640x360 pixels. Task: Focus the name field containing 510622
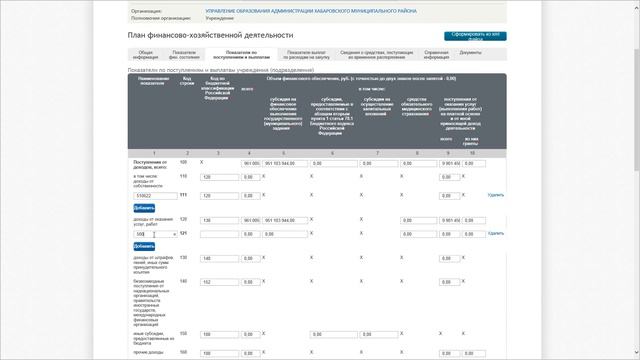point(156,196)
